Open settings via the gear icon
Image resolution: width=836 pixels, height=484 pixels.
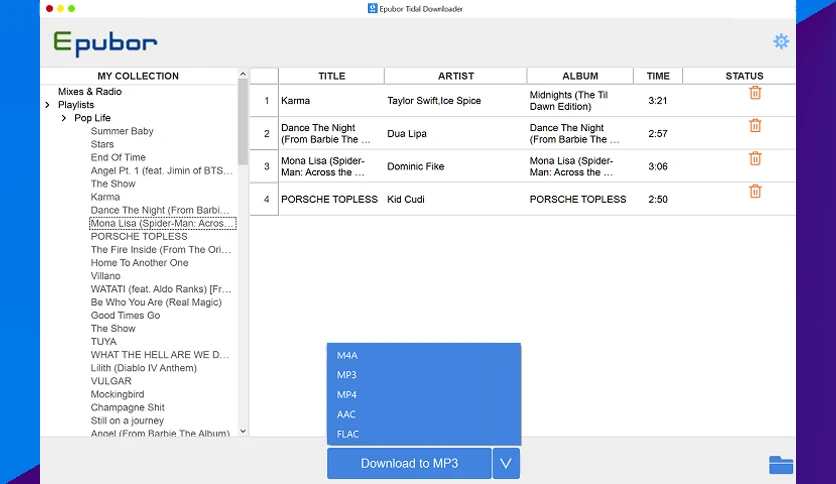[x=781, y=41]
